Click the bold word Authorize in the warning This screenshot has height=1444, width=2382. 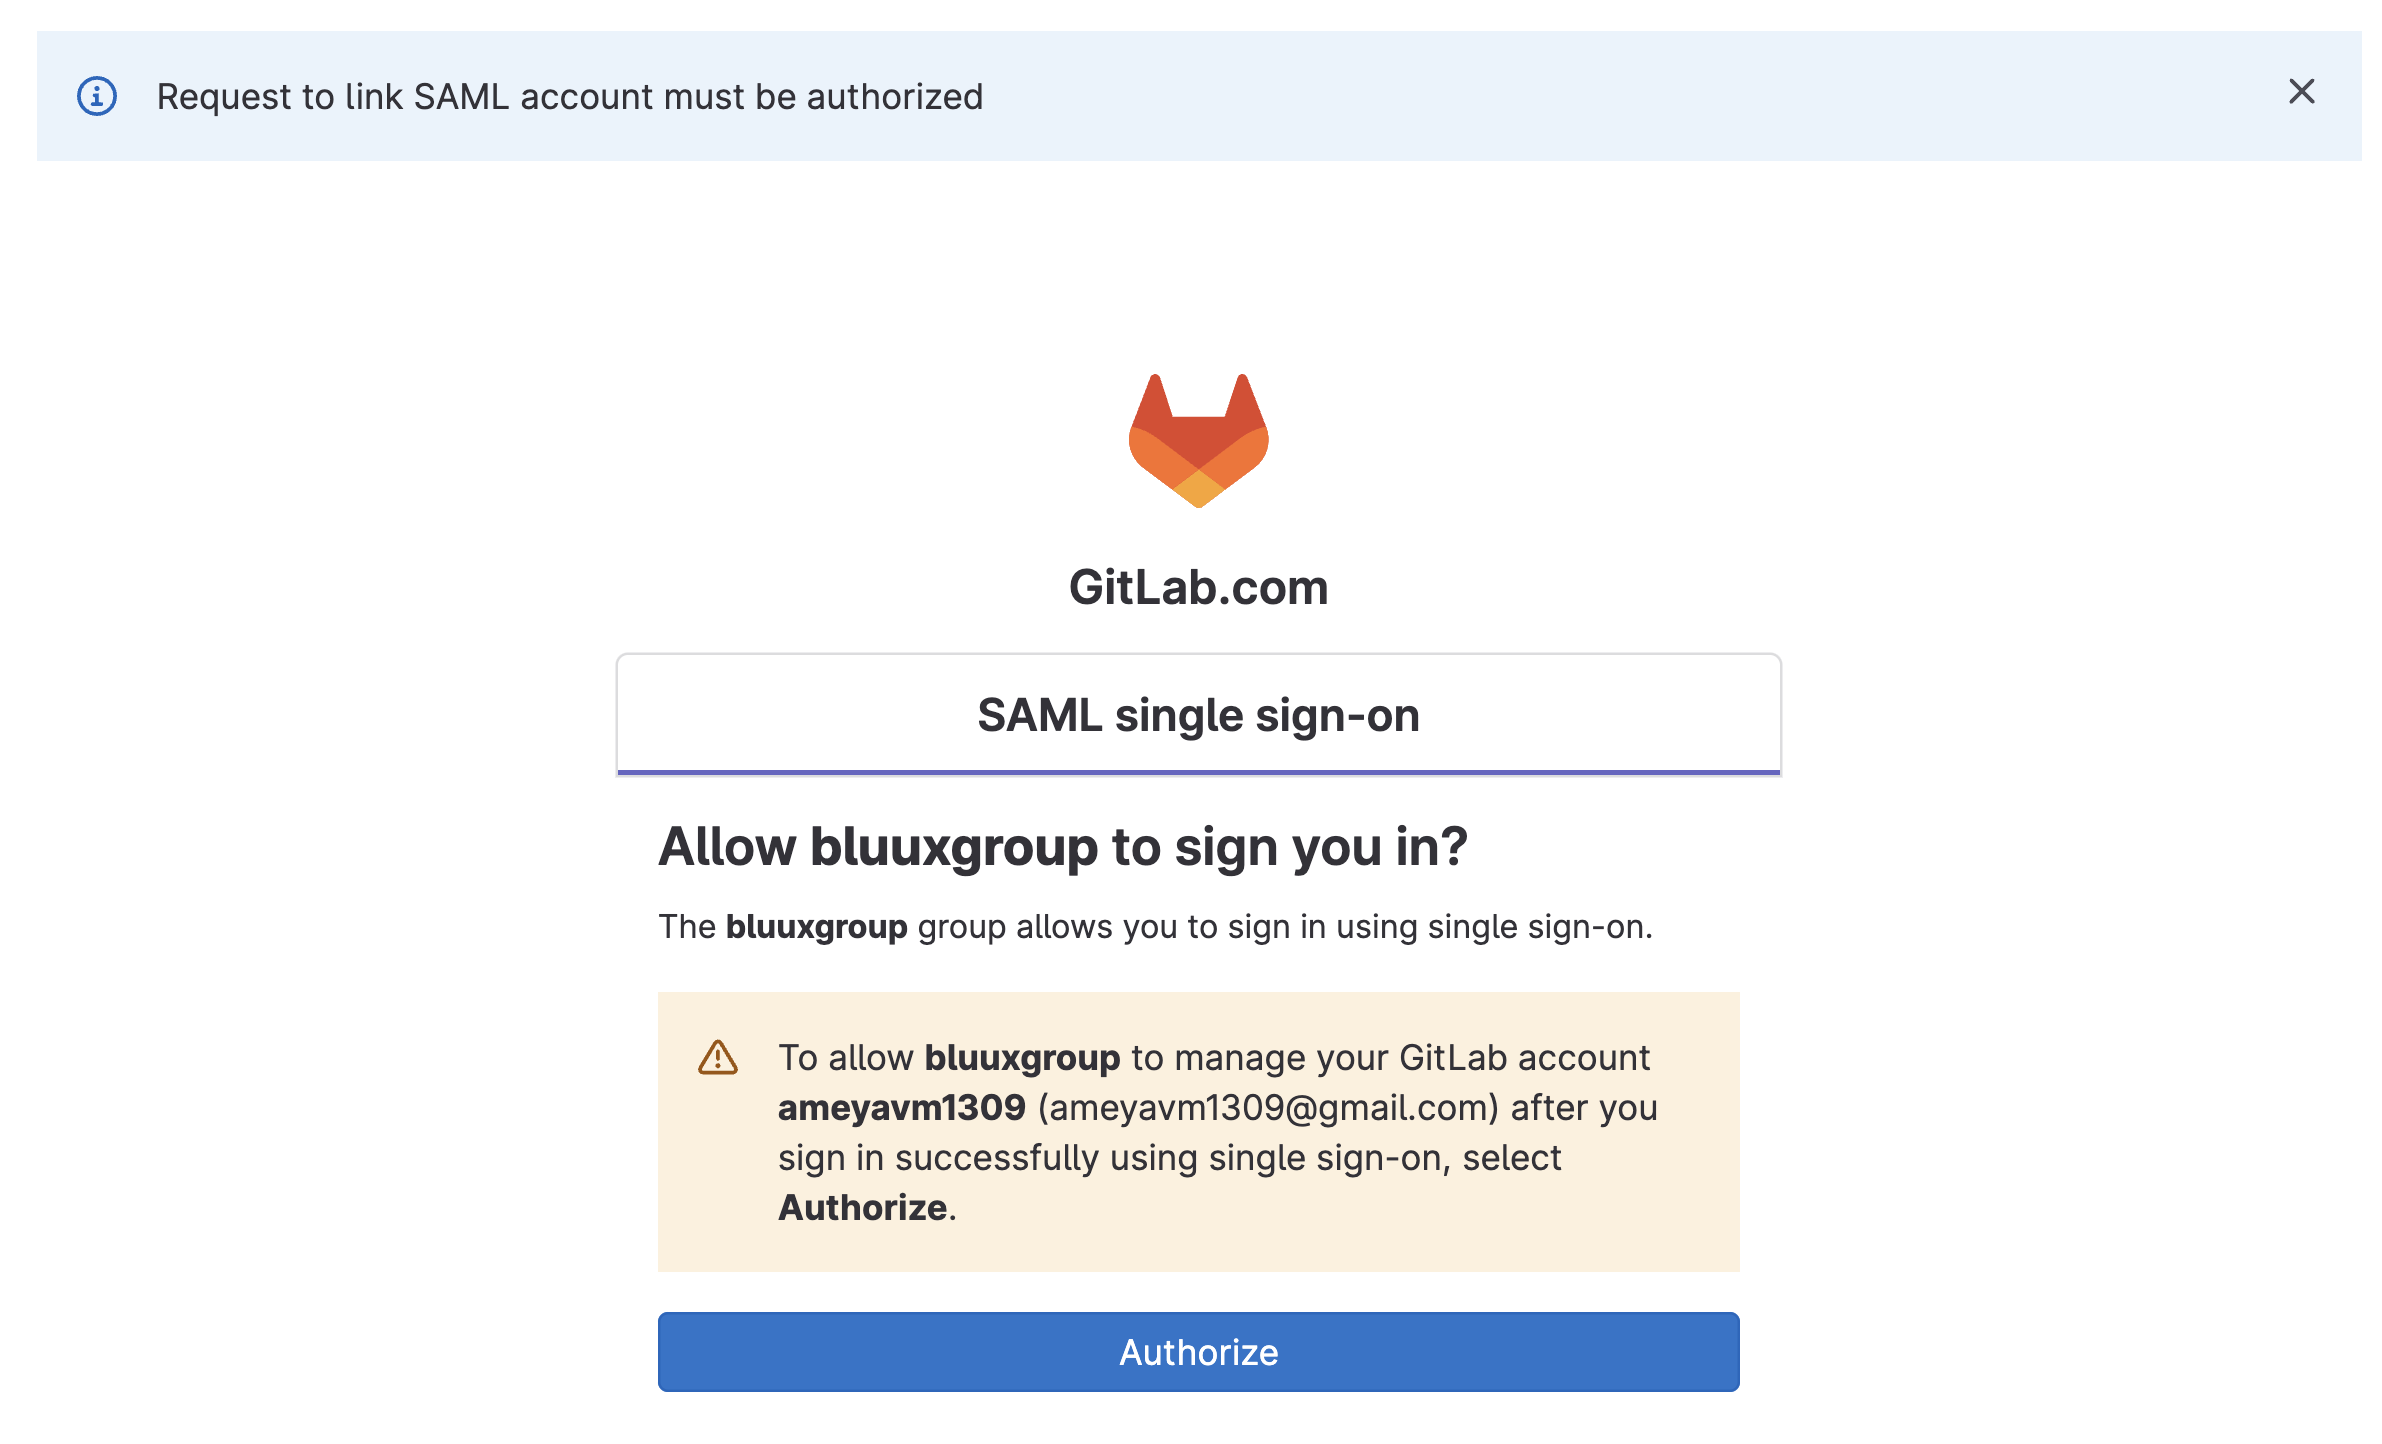point(862,1208)
